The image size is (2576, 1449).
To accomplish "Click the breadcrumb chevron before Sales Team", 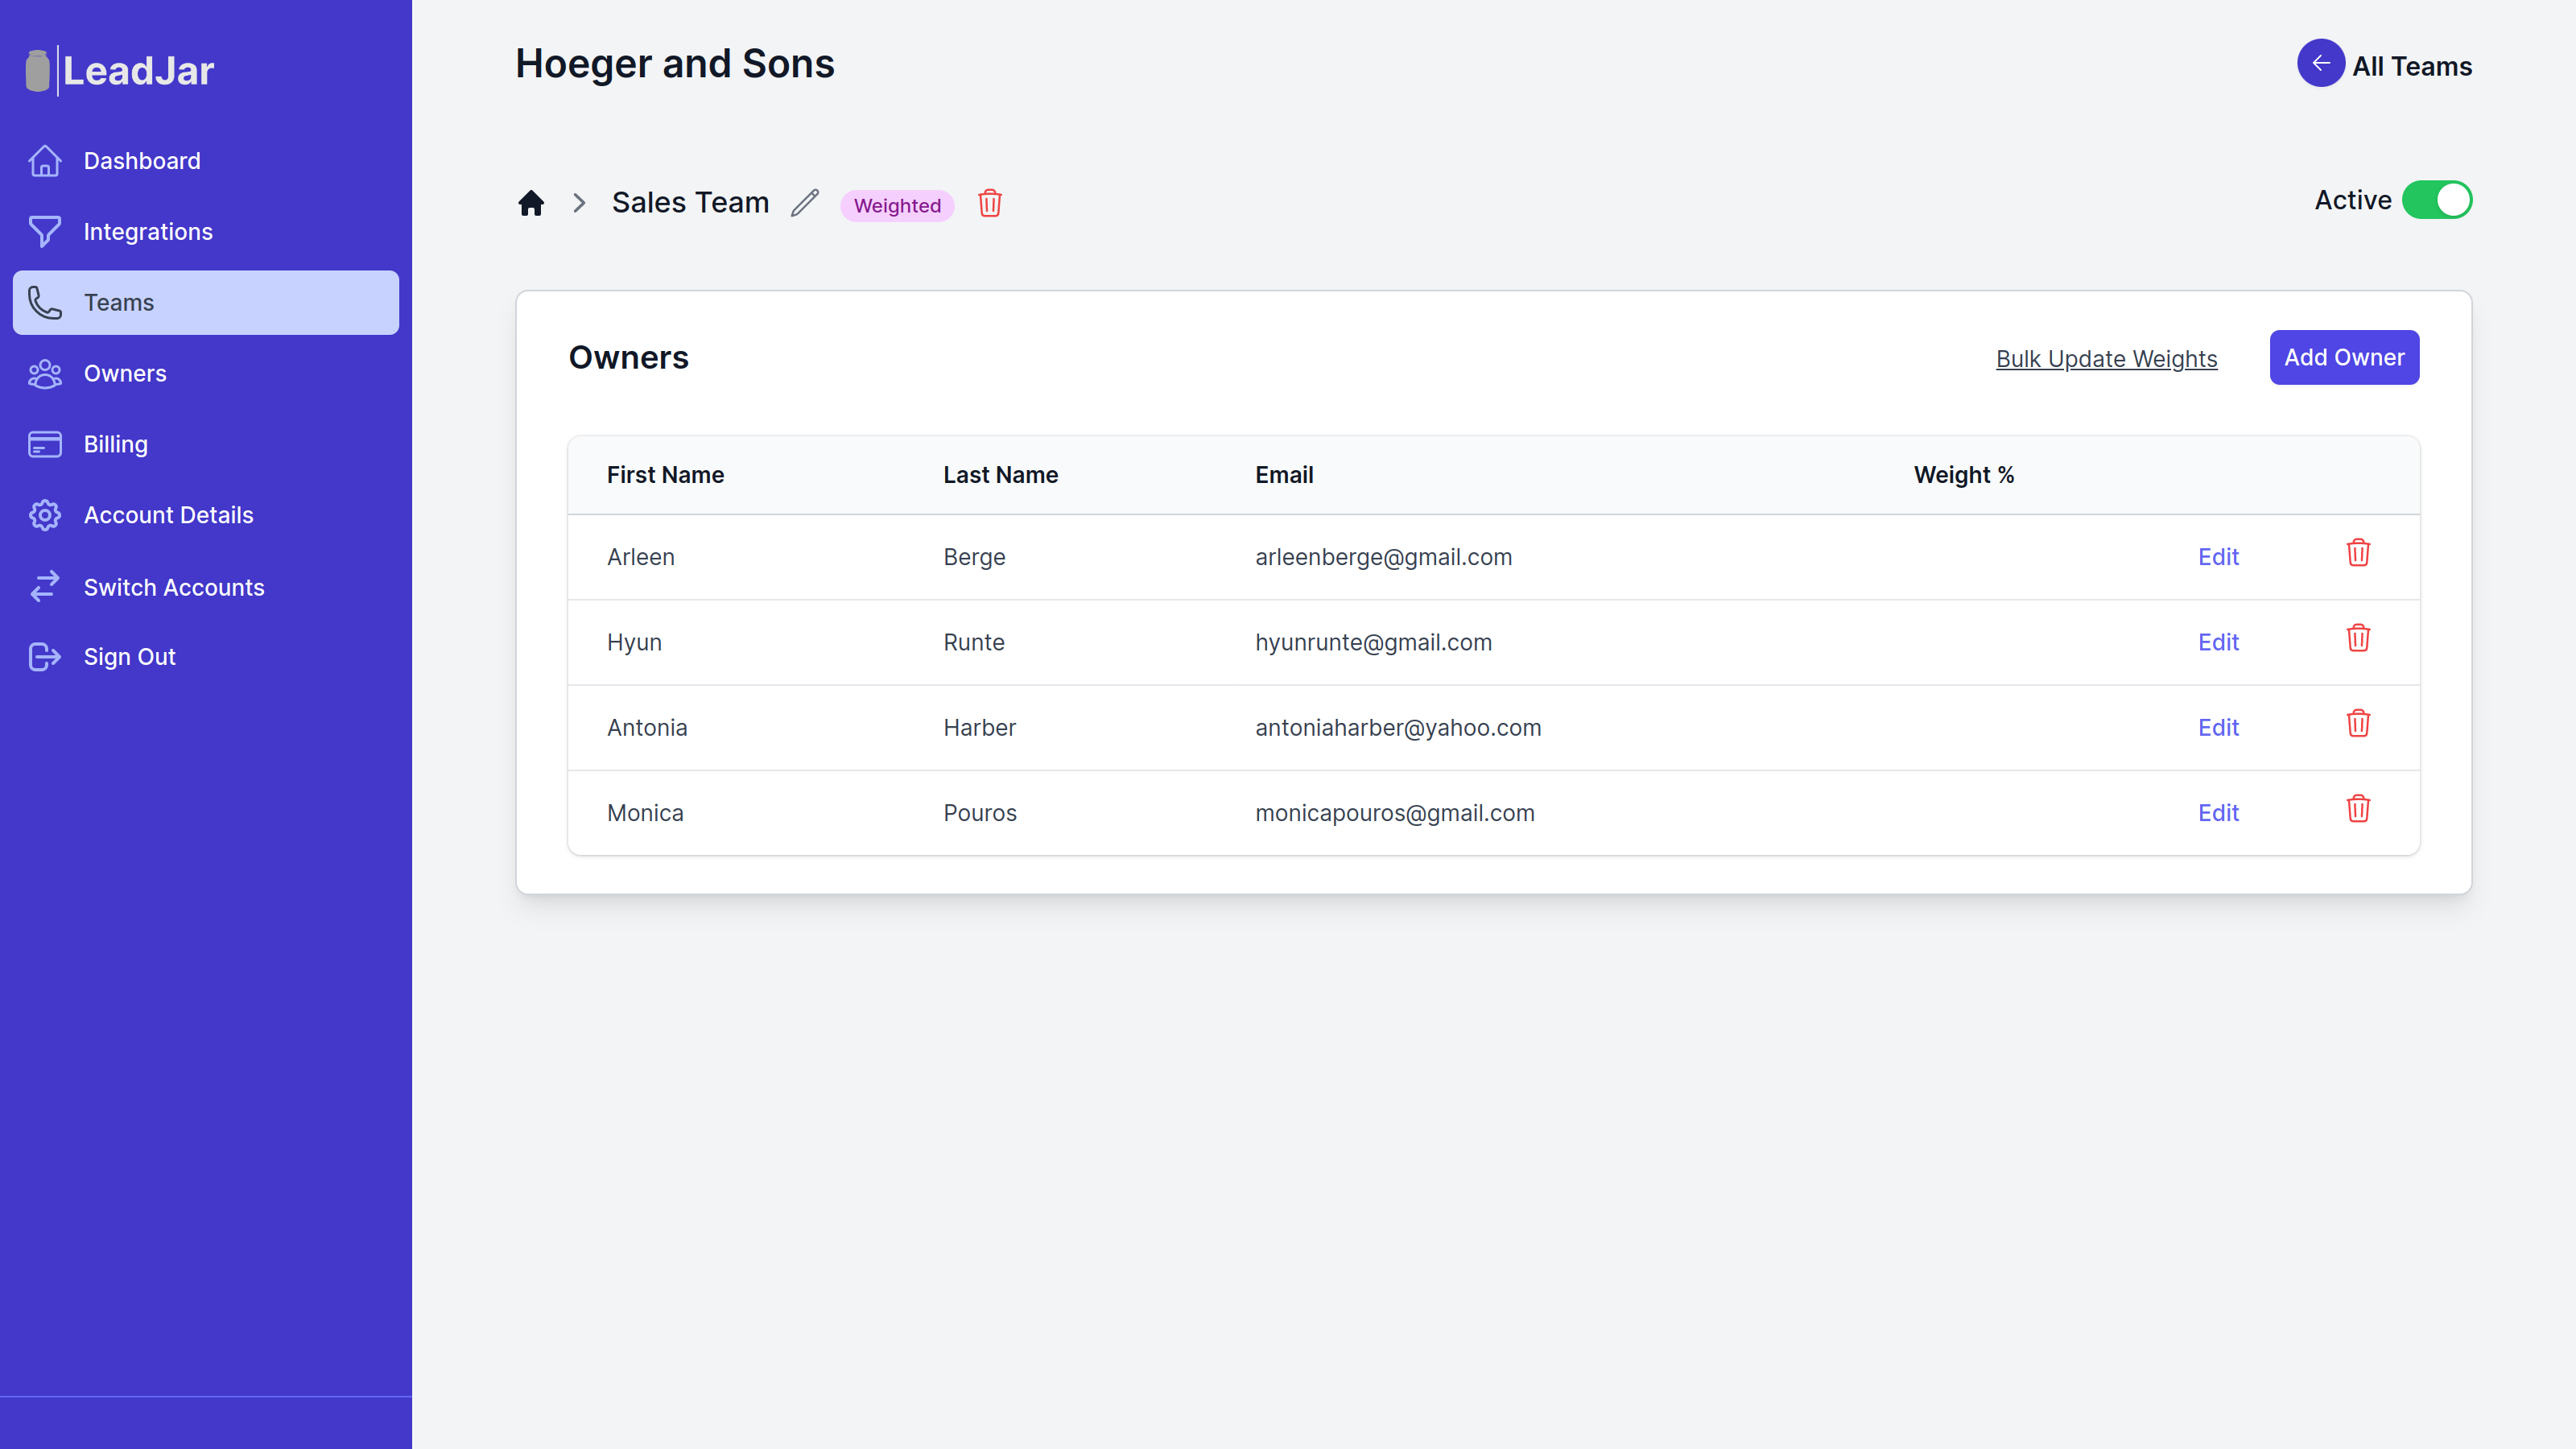I will pos(579,203).
